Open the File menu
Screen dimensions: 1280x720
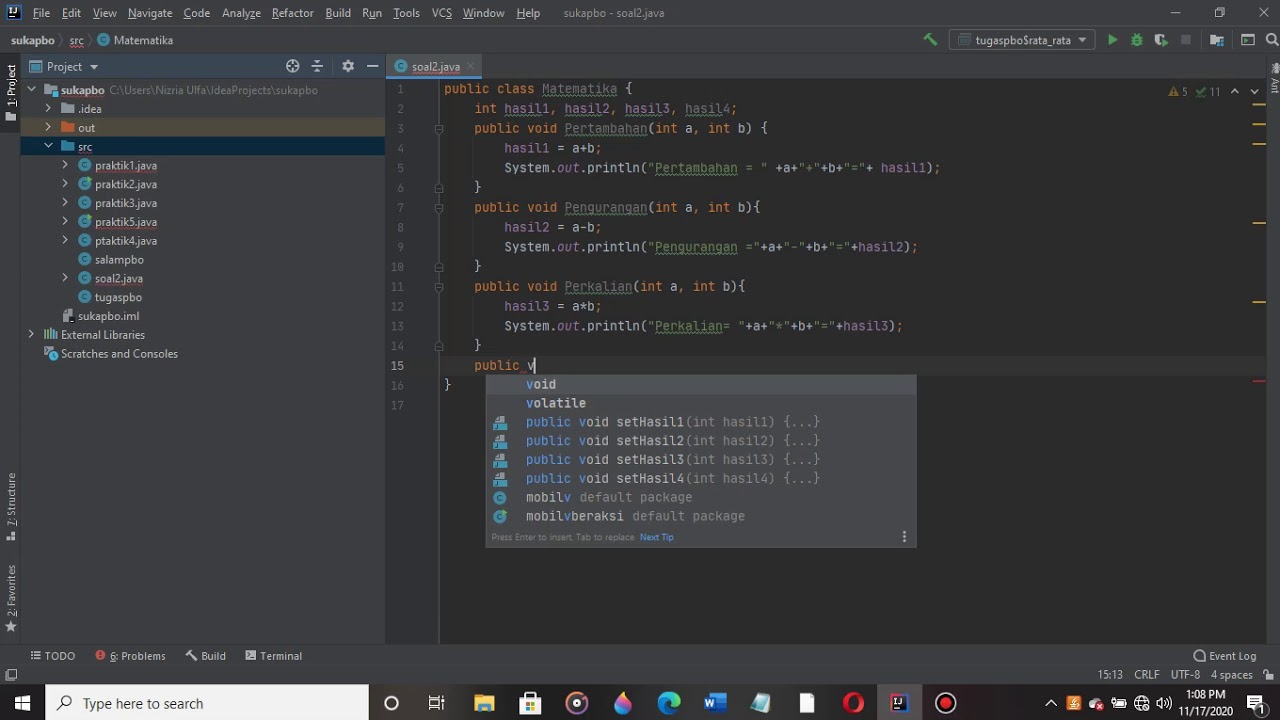click(41, 13)
